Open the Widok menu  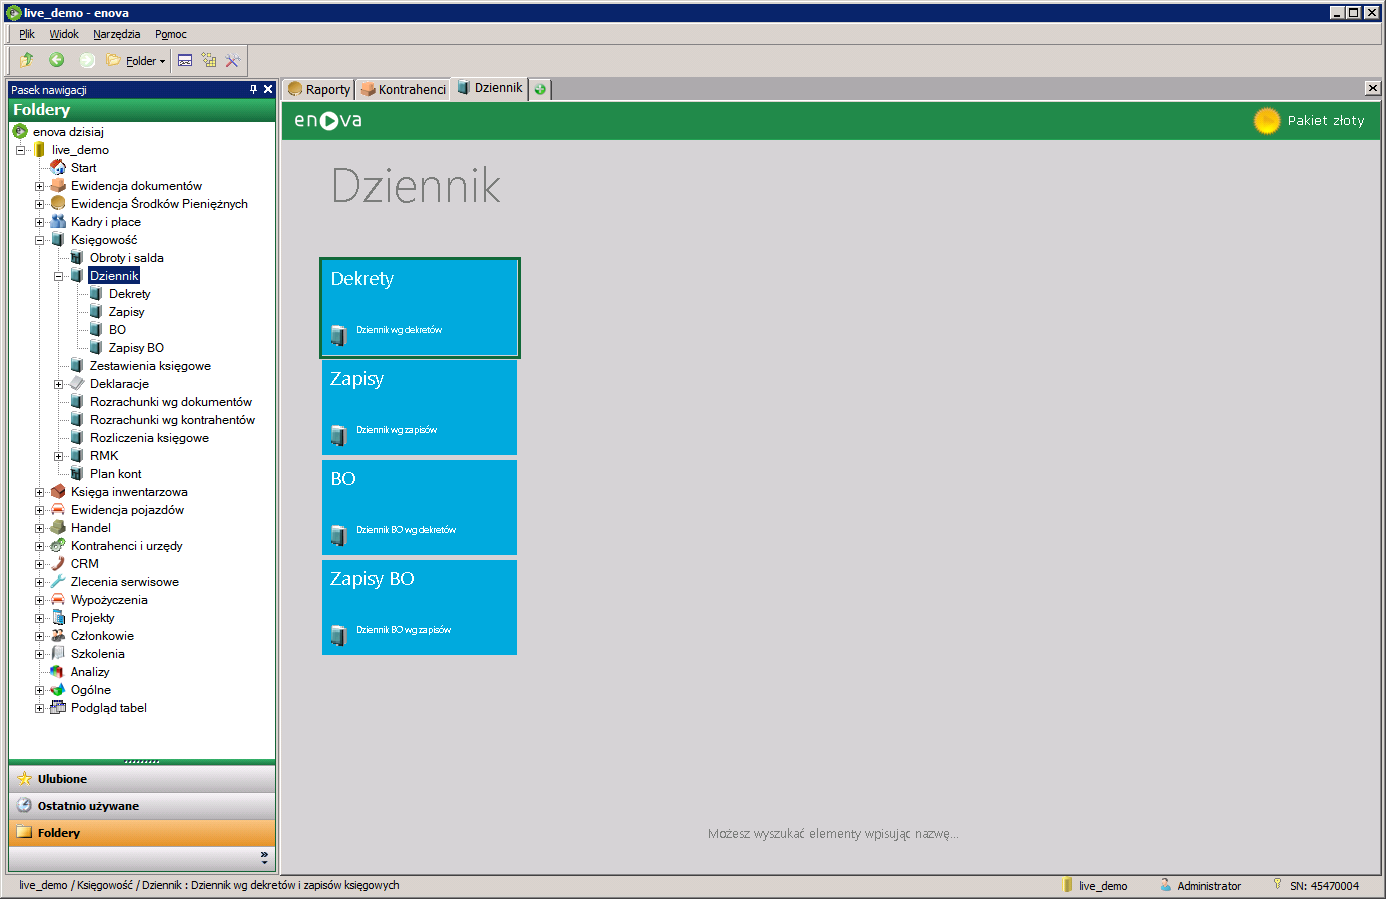pyautogui.click(x=64, y=34)
